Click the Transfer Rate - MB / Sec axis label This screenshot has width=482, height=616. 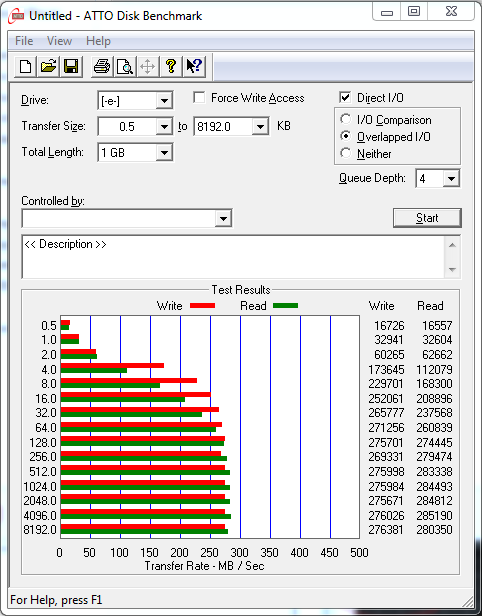coord(204,566)
